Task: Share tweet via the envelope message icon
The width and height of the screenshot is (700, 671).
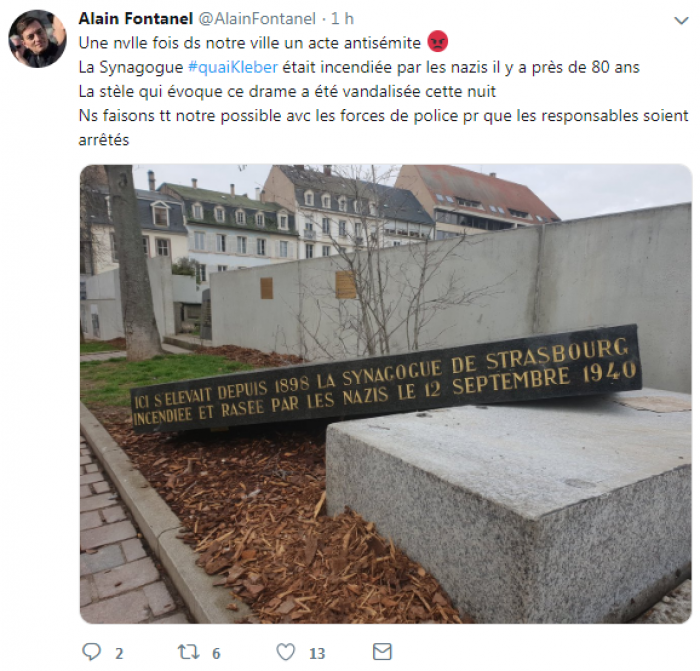Action: tap(382, 652)
